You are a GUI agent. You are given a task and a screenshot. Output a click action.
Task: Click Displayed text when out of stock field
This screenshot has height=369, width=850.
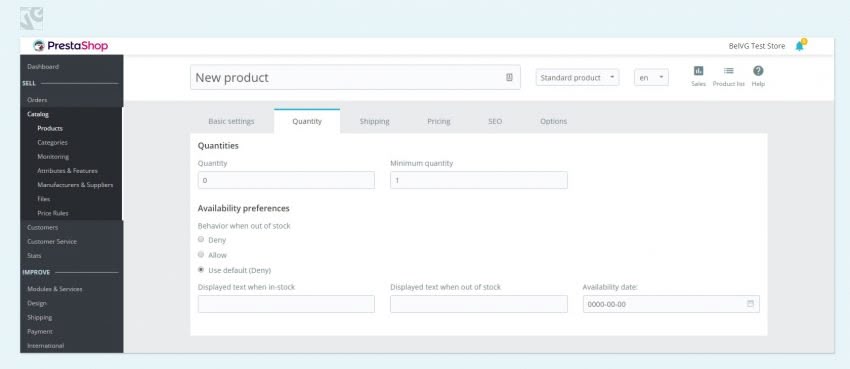click(x=479, y=304)
